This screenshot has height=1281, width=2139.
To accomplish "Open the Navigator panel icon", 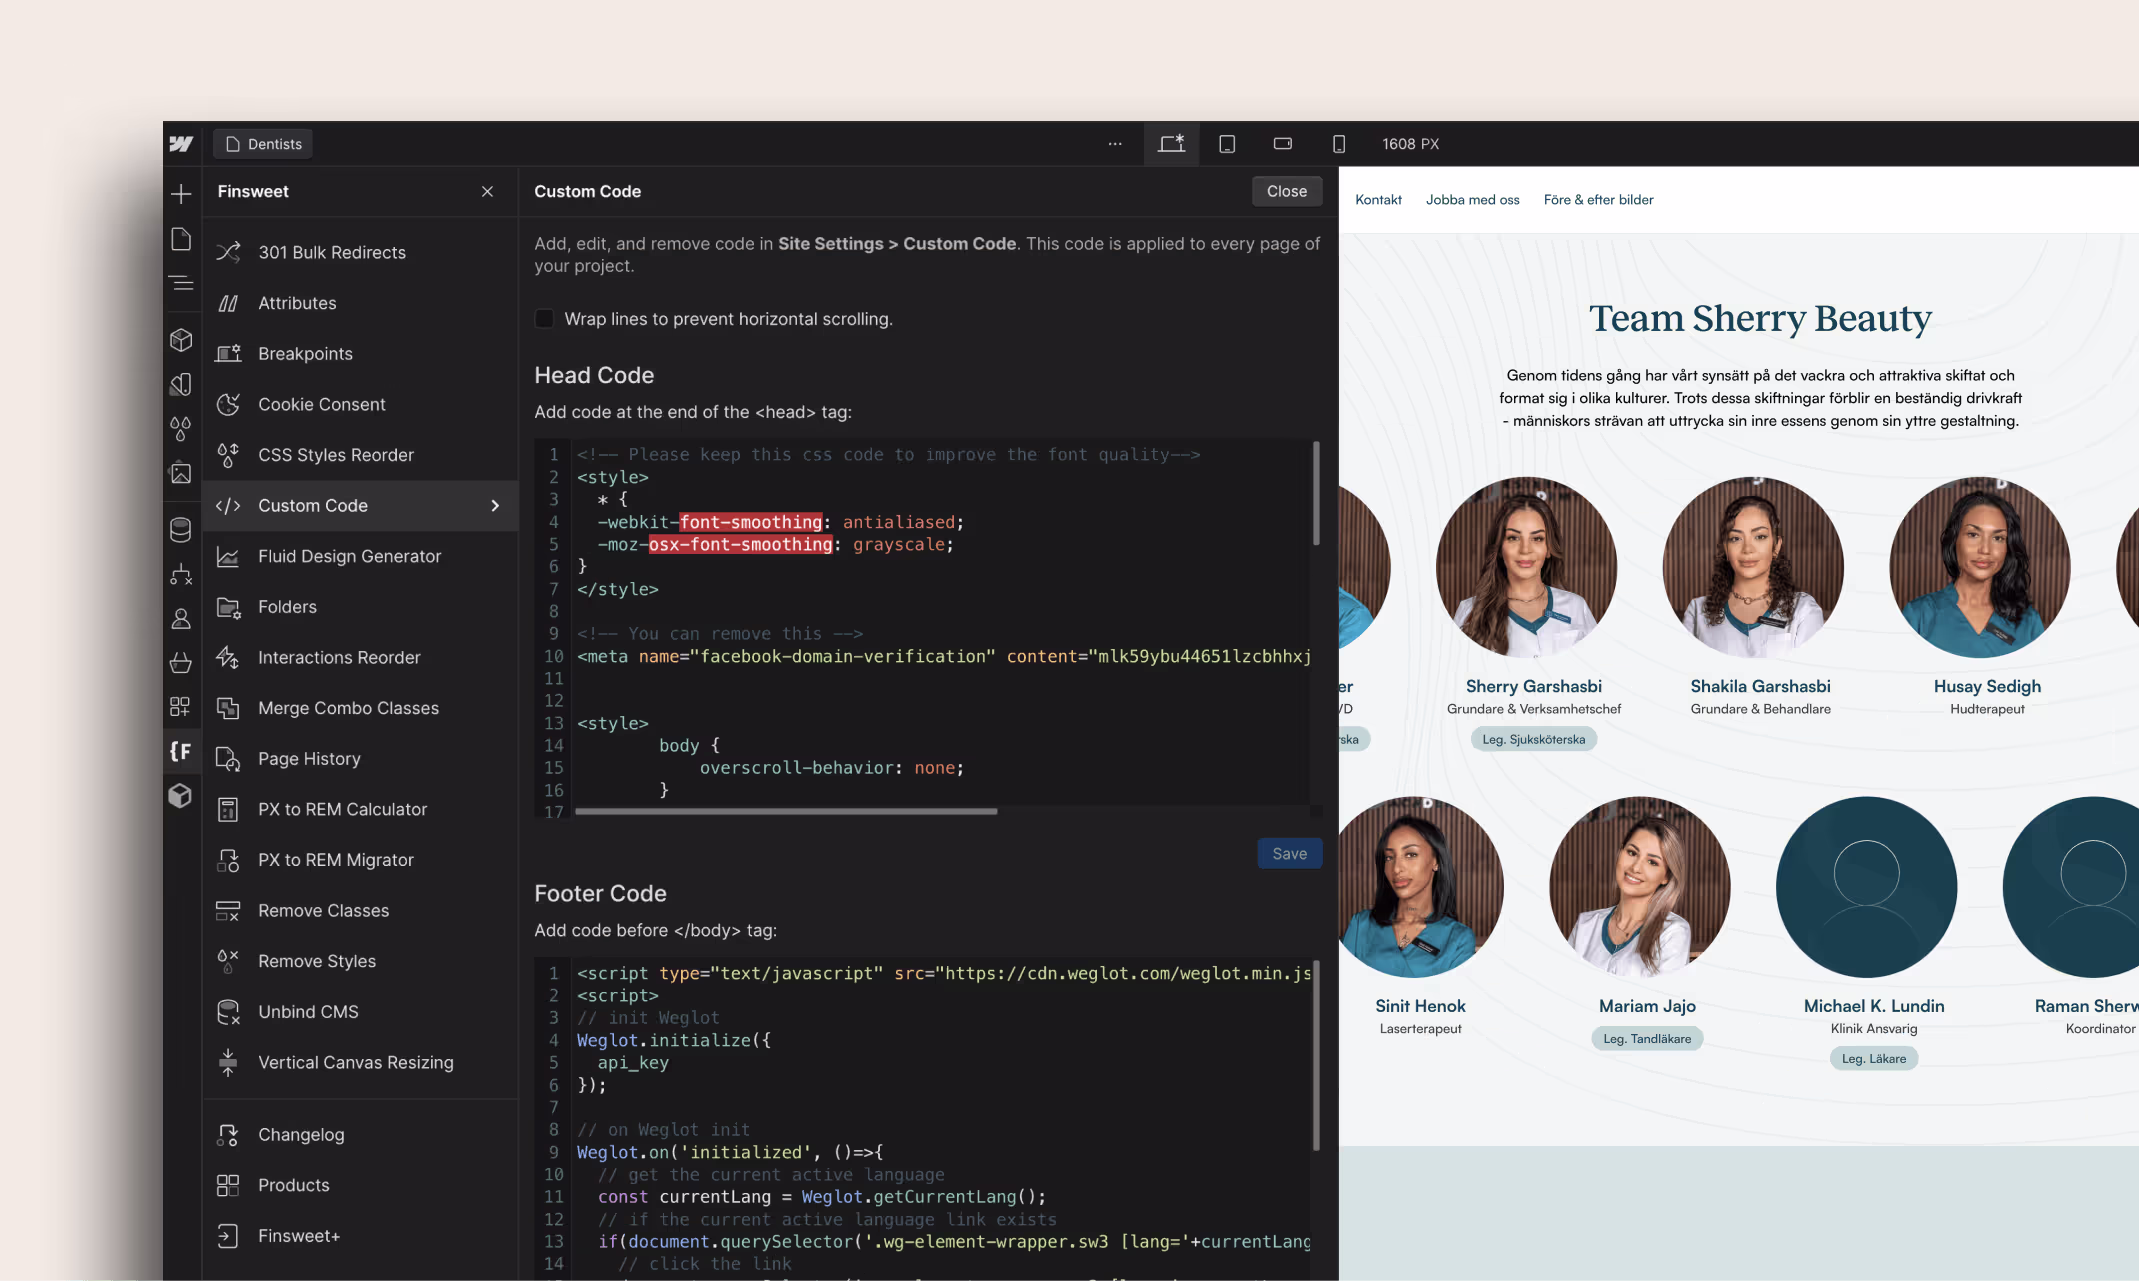I will (x=181, y=284).
